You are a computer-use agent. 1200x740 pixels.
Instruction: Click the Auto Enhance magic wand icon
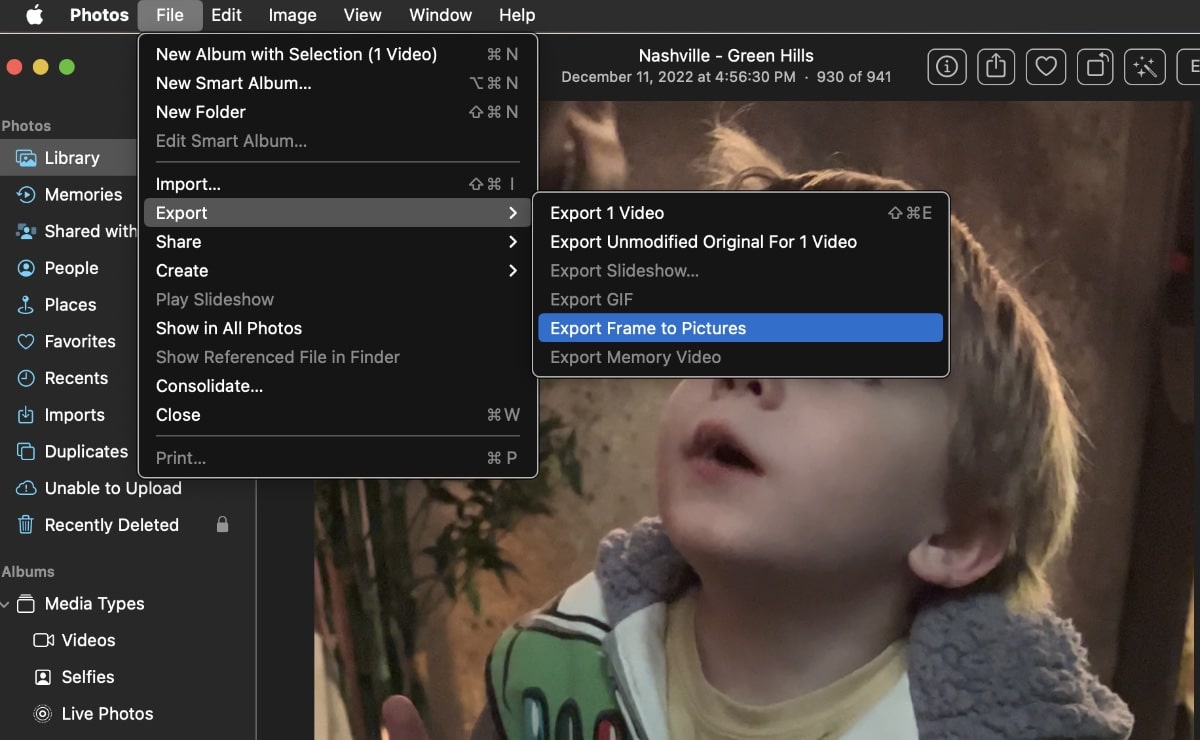coord(1145,67)
